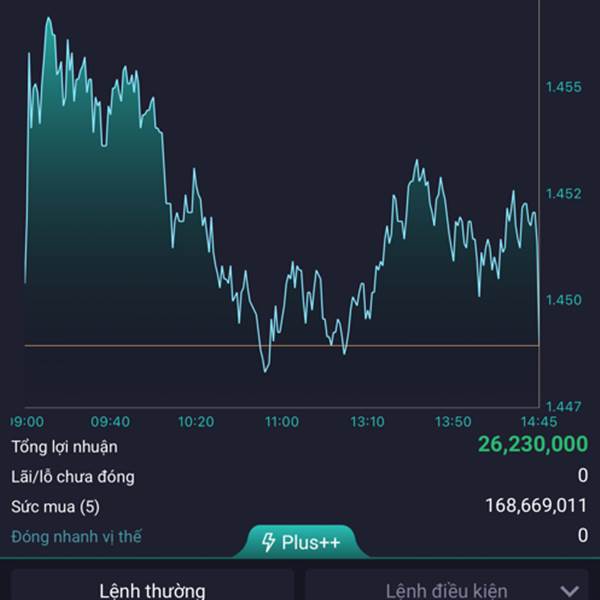Tap the 09:40 time axis label
Screen dimensions: 600x600
[x=110, y=422]
